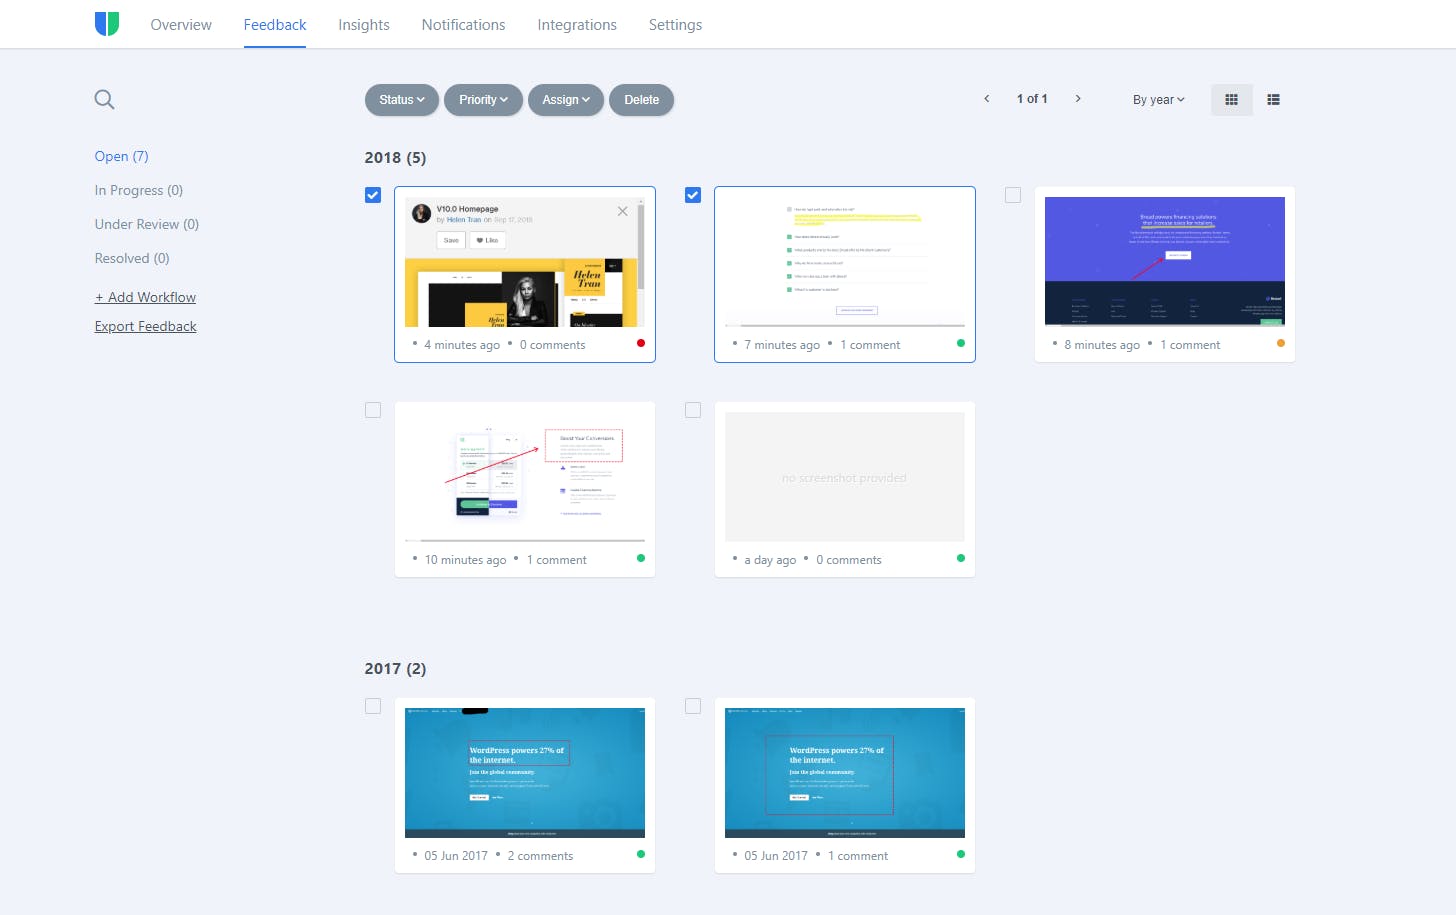Select the a day ago feedback checkbox

[693, 410]
